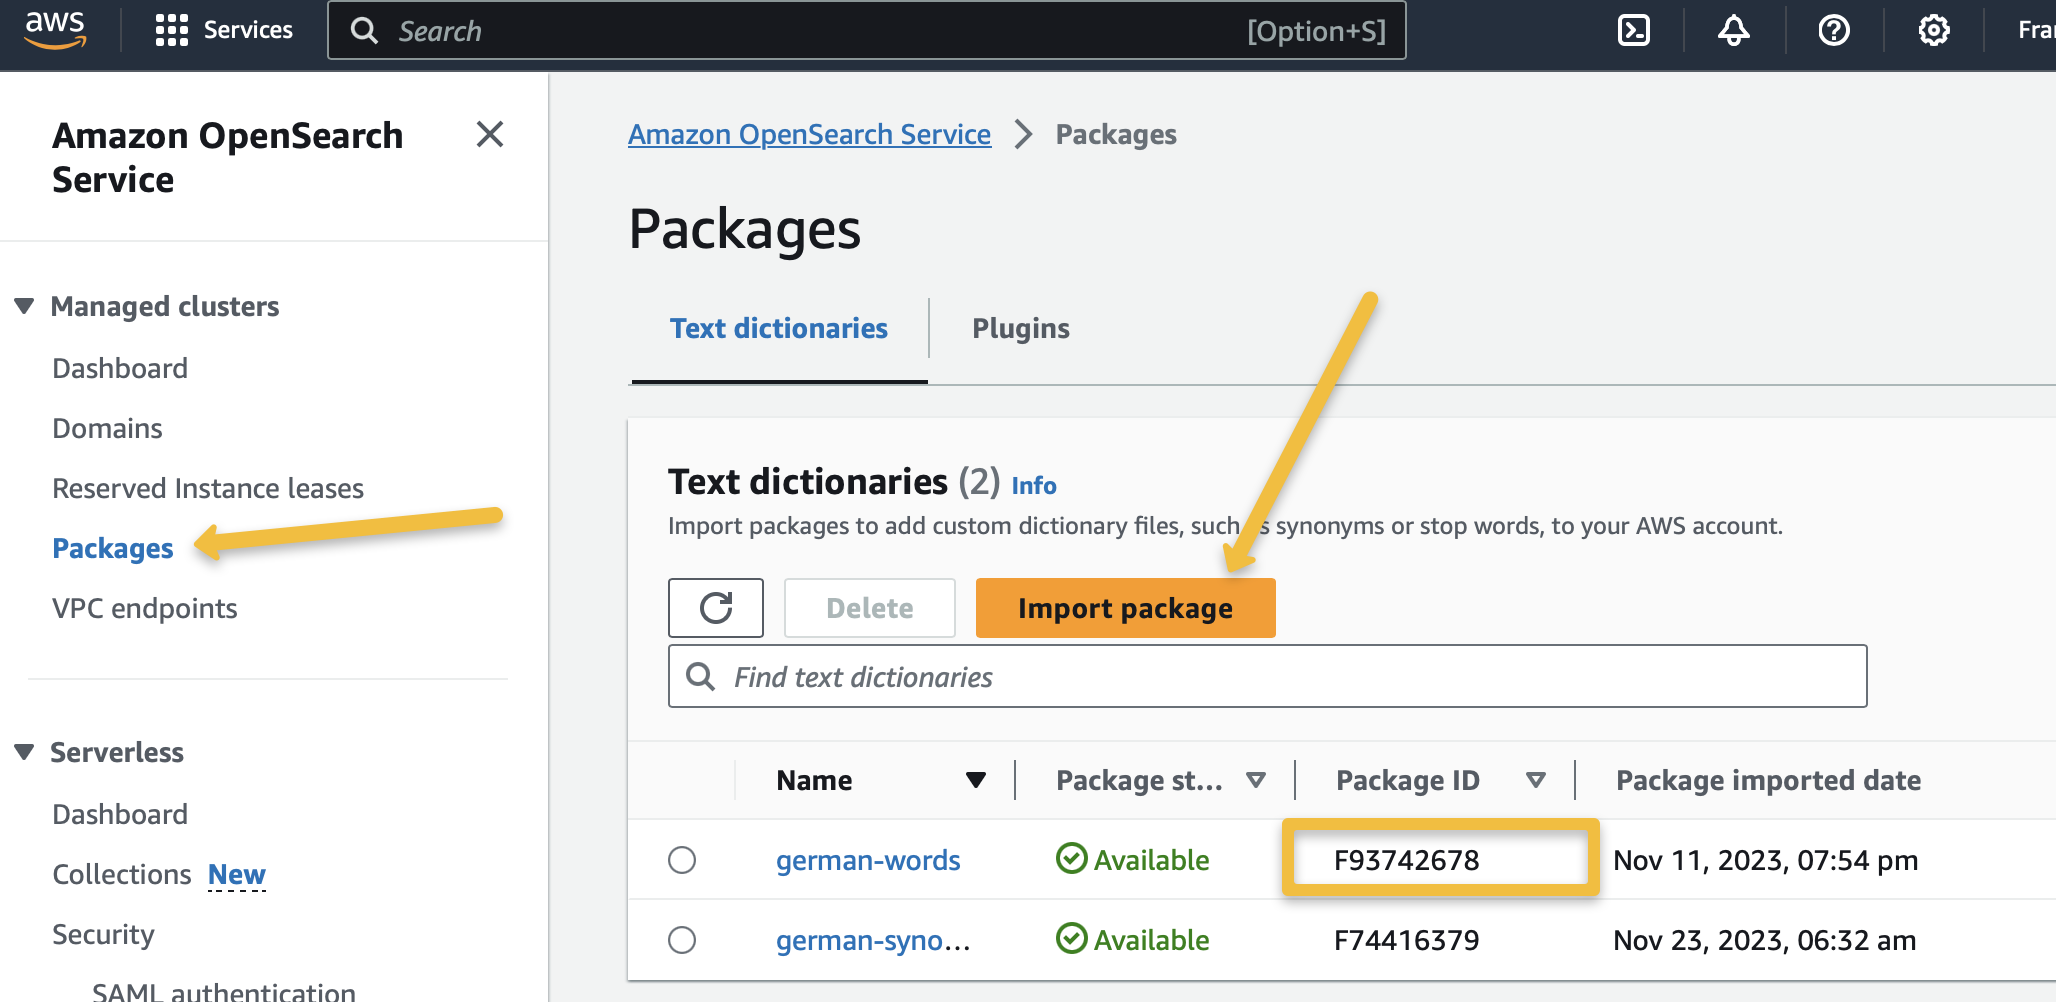Image resolution: width=2056 pixels, height=1002 pixels.
Task: Click package ID F74416379
Action: pos(1406,940)
